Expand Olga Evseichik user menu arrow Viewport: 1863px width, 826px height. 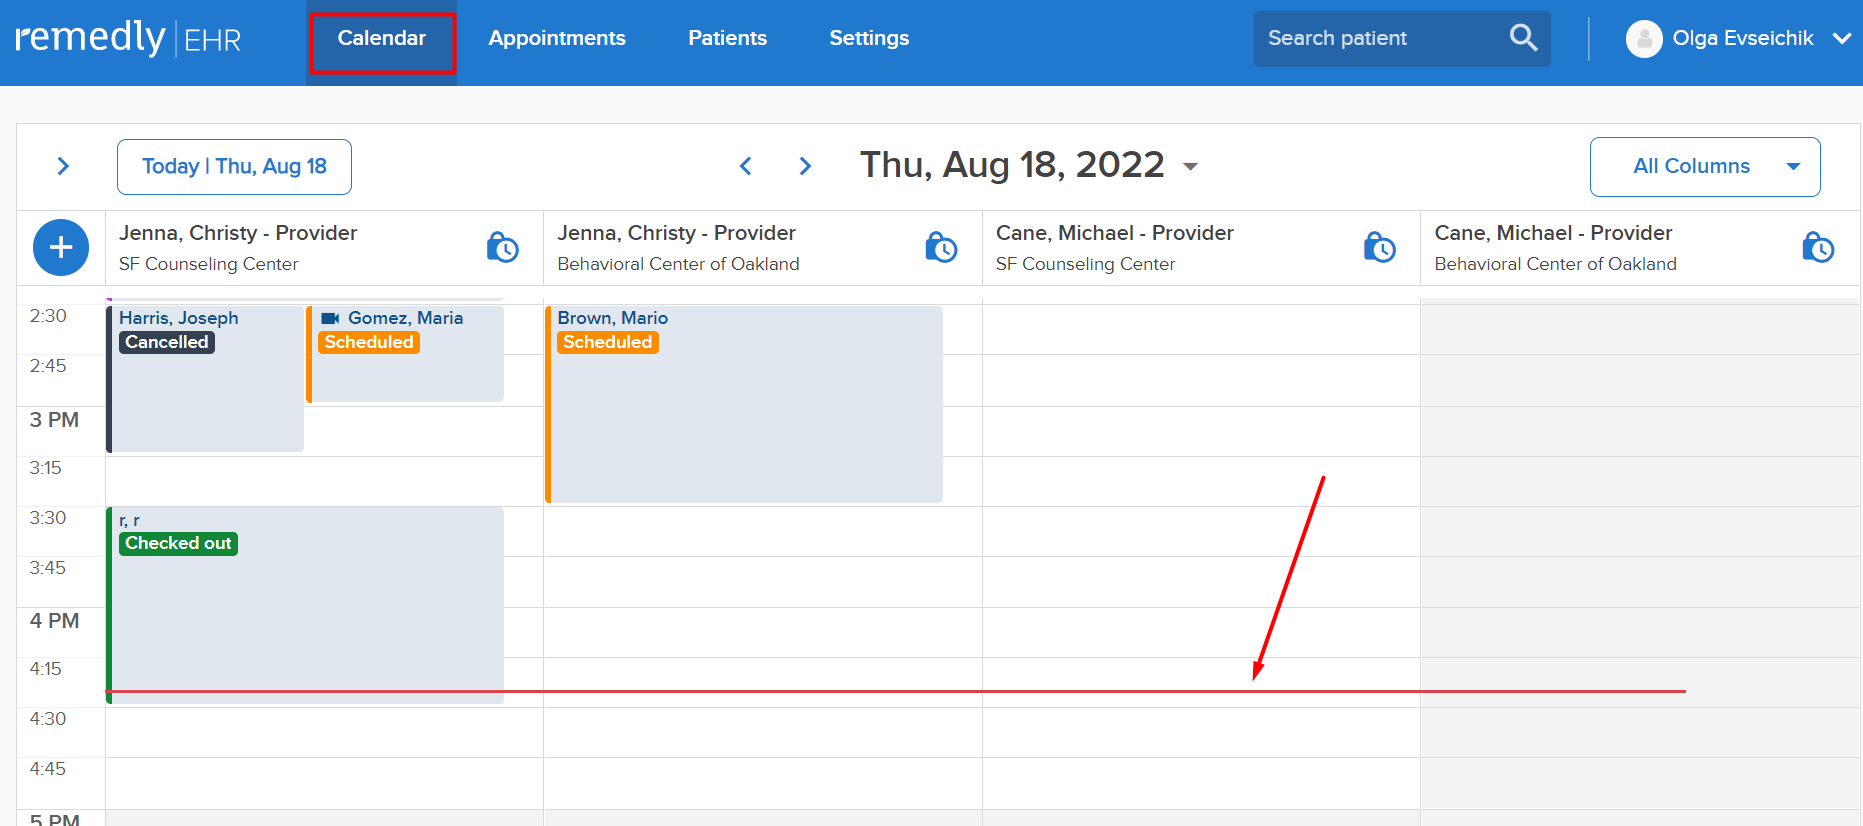click(1841, 39)
